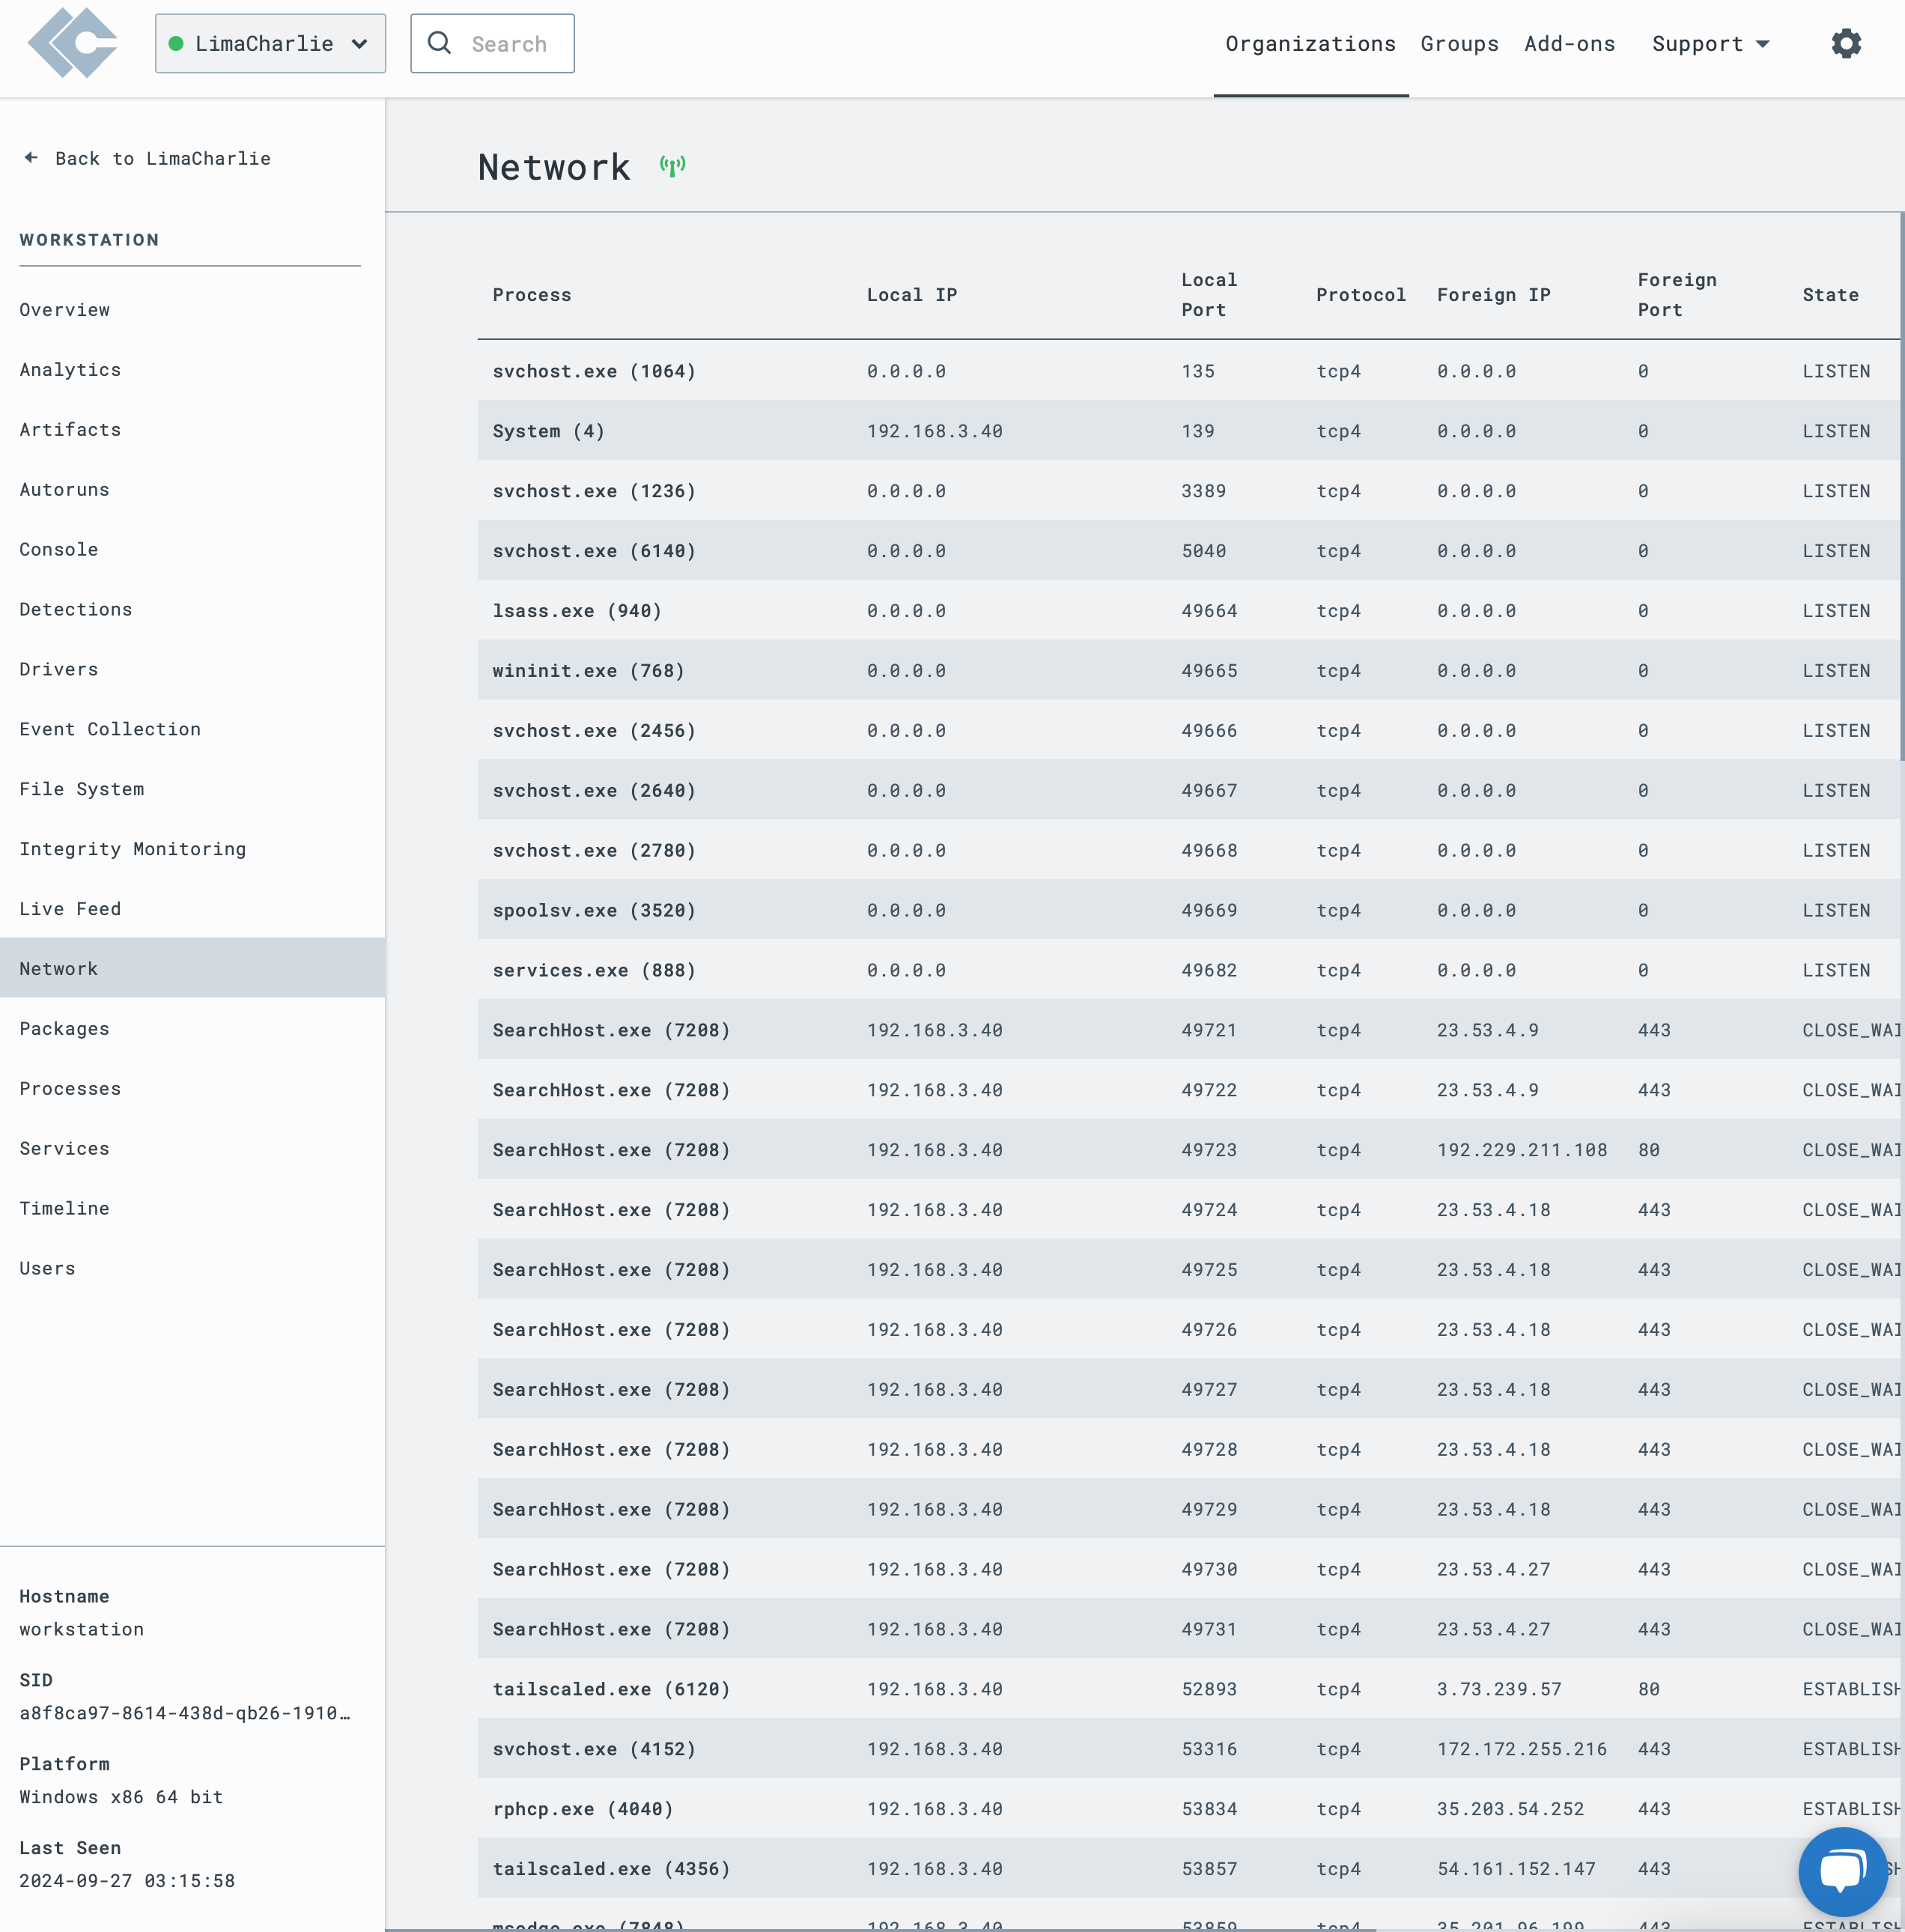This screenshot has width=1905, height=1932.
Task: Click foreign IP 172.172.255.216
Action: pyautogui.click(x=1522, y=1749)
